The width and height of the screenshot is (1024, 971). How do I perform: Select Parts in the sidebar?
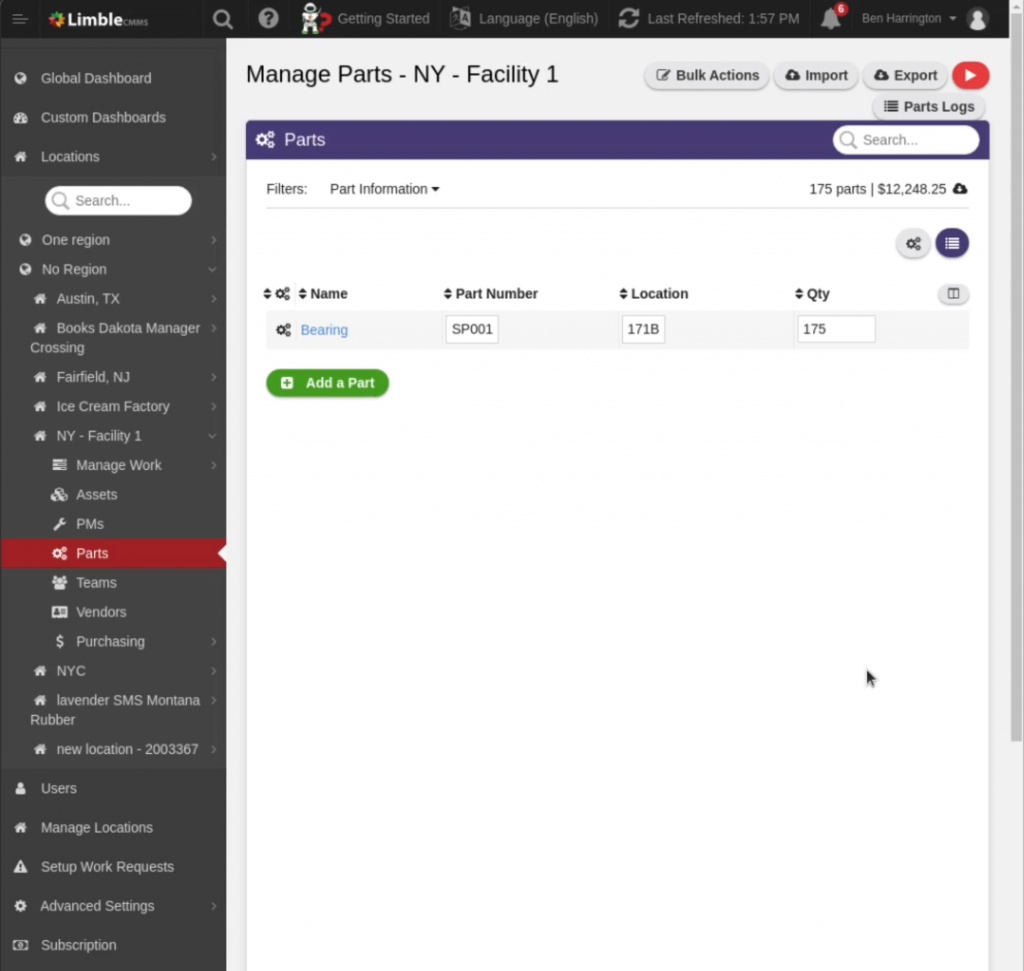114,553
